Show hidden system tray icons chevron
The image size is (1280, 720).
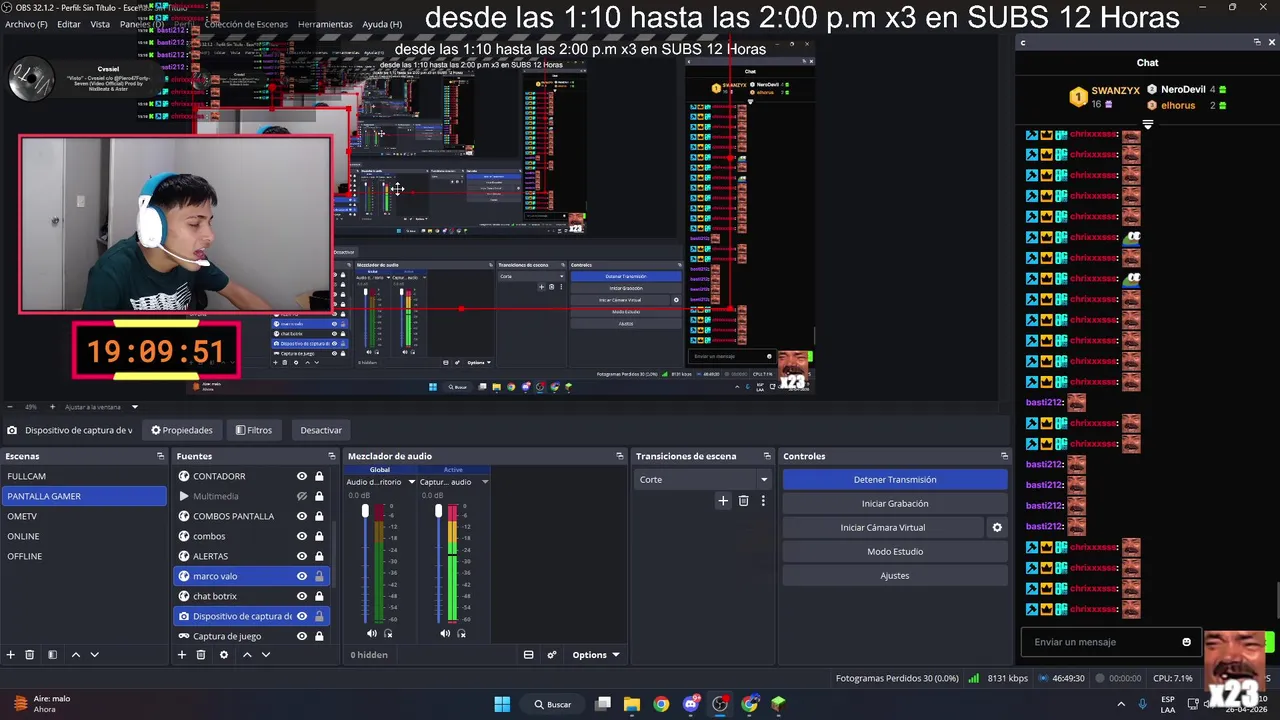tap(1121, 704)
